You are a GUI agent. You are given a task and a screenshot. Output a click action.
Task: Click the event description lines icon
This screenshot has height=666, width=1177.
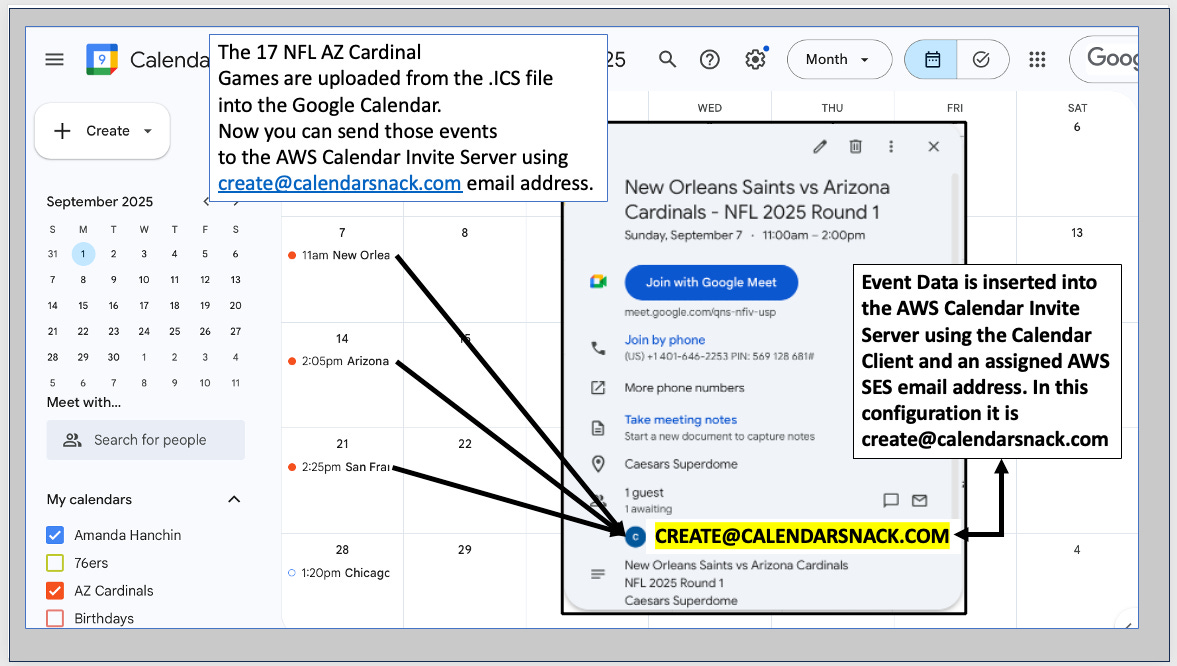598,574
